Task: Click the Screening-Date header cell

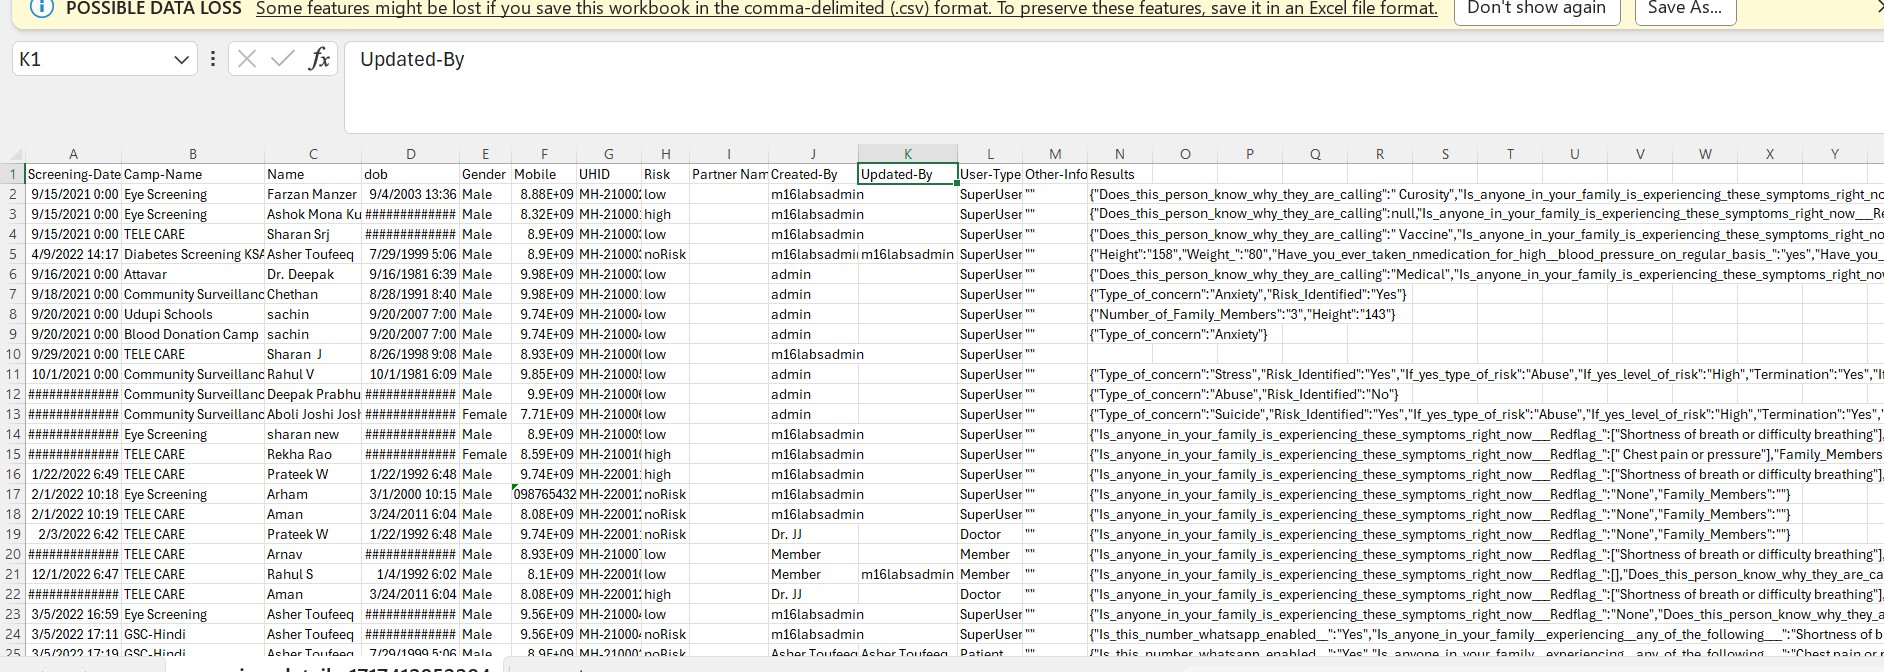Action: [73, 174]
